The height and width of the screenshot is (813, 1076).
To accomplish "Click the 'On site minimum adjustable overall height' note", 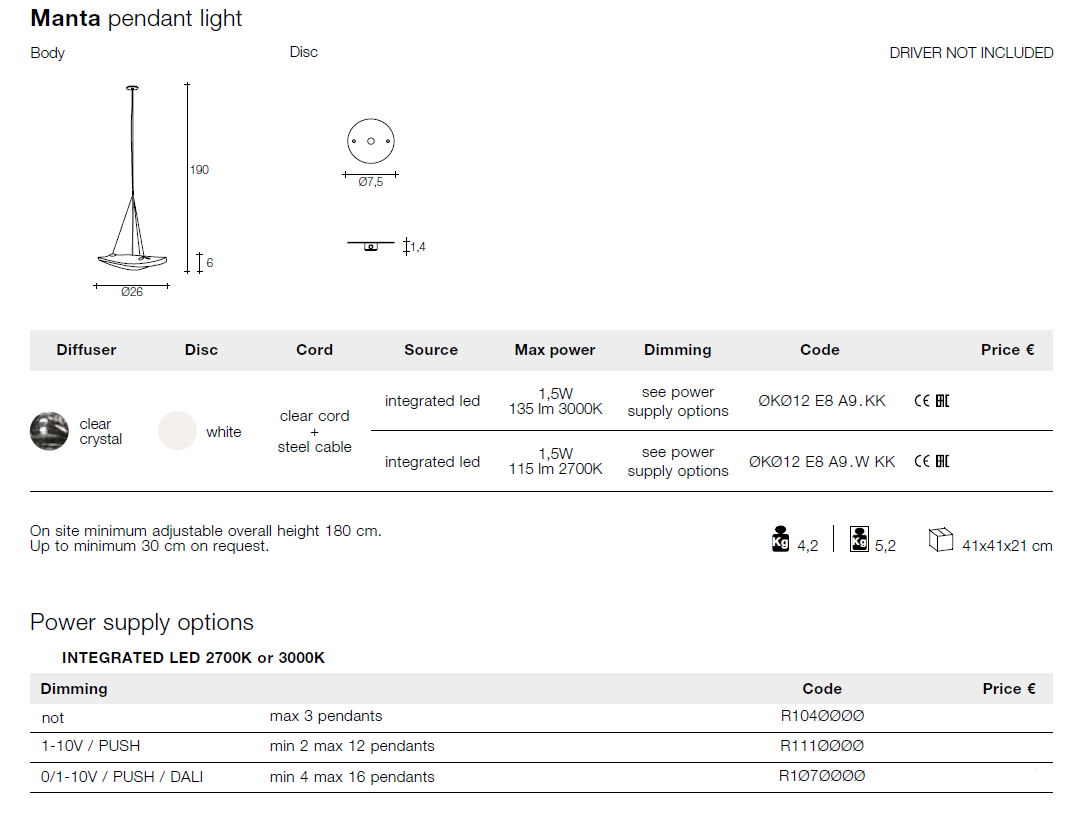I will (x=206, y=531).
